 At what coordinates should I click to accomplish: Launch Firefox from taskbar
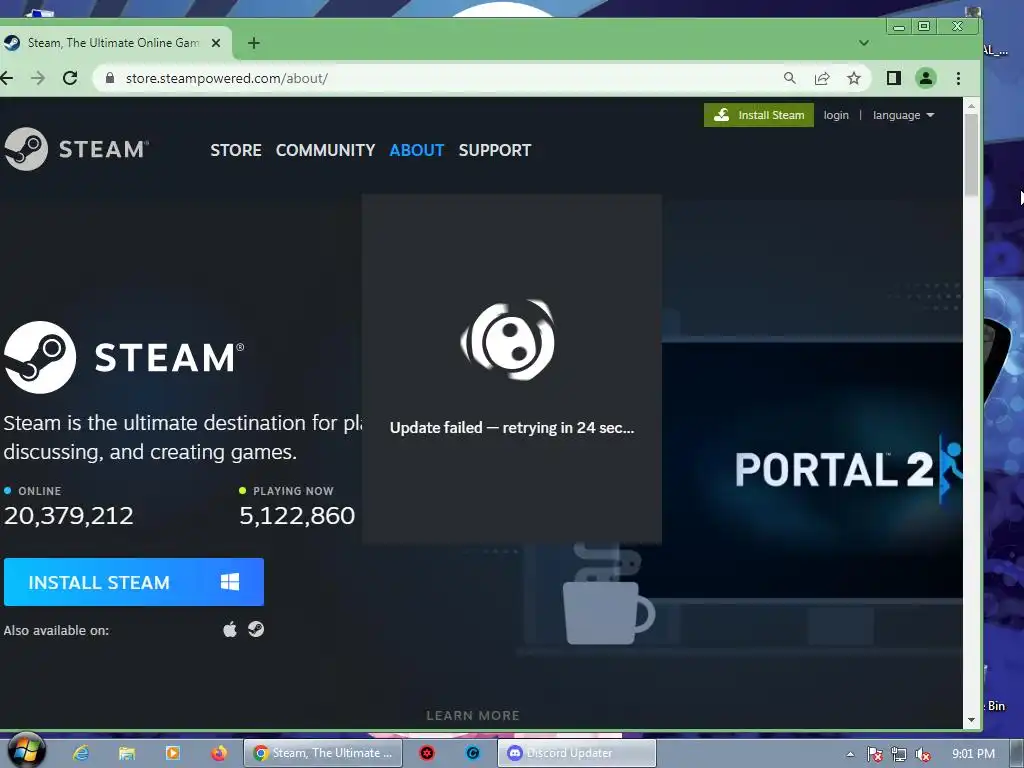click(x=219, y=753)
